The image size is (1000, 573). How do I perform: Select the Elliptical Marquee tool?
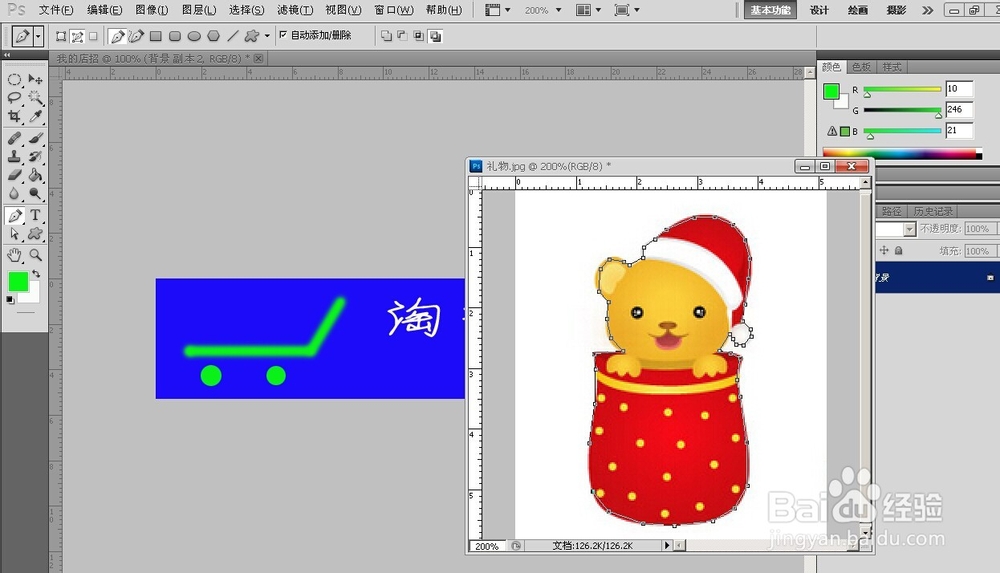pyautogui.click(x=14, y=80)
